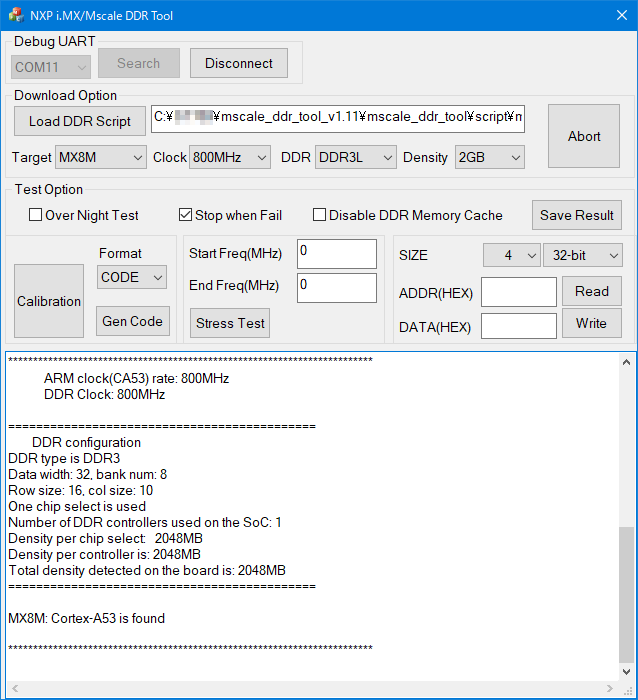This screenshot has height=700, width=638.
Task: Open the SIZE count dropdown showing 4
Action: pos(512,255)
